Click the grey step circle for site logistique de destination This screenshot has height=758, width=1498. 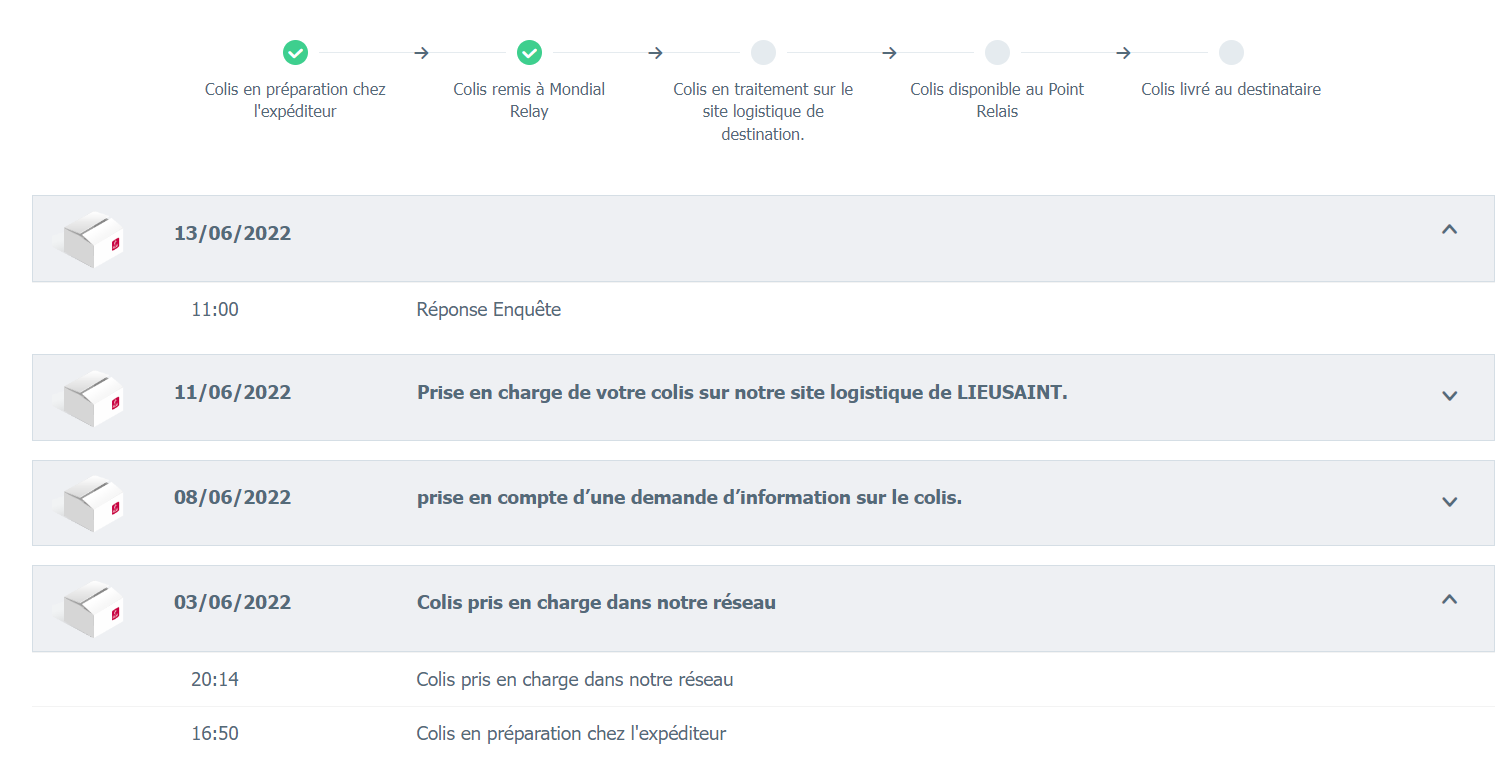pyautogui.click(x=763, y=53)
